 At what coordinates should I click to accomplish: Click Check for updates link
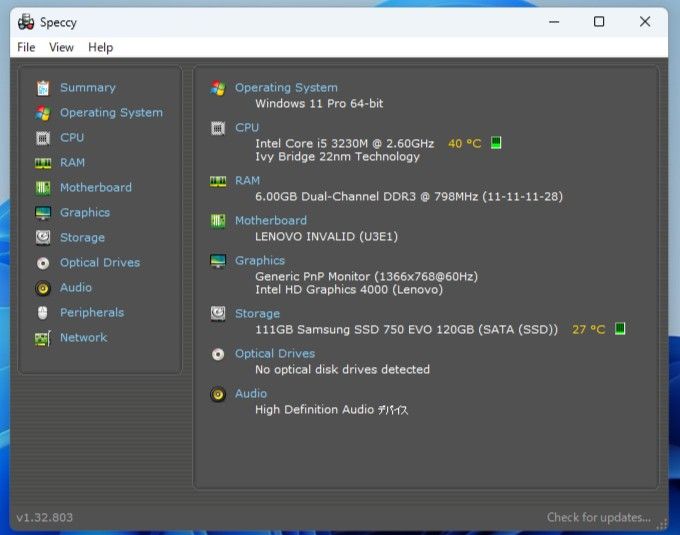(x=599, y=517)
